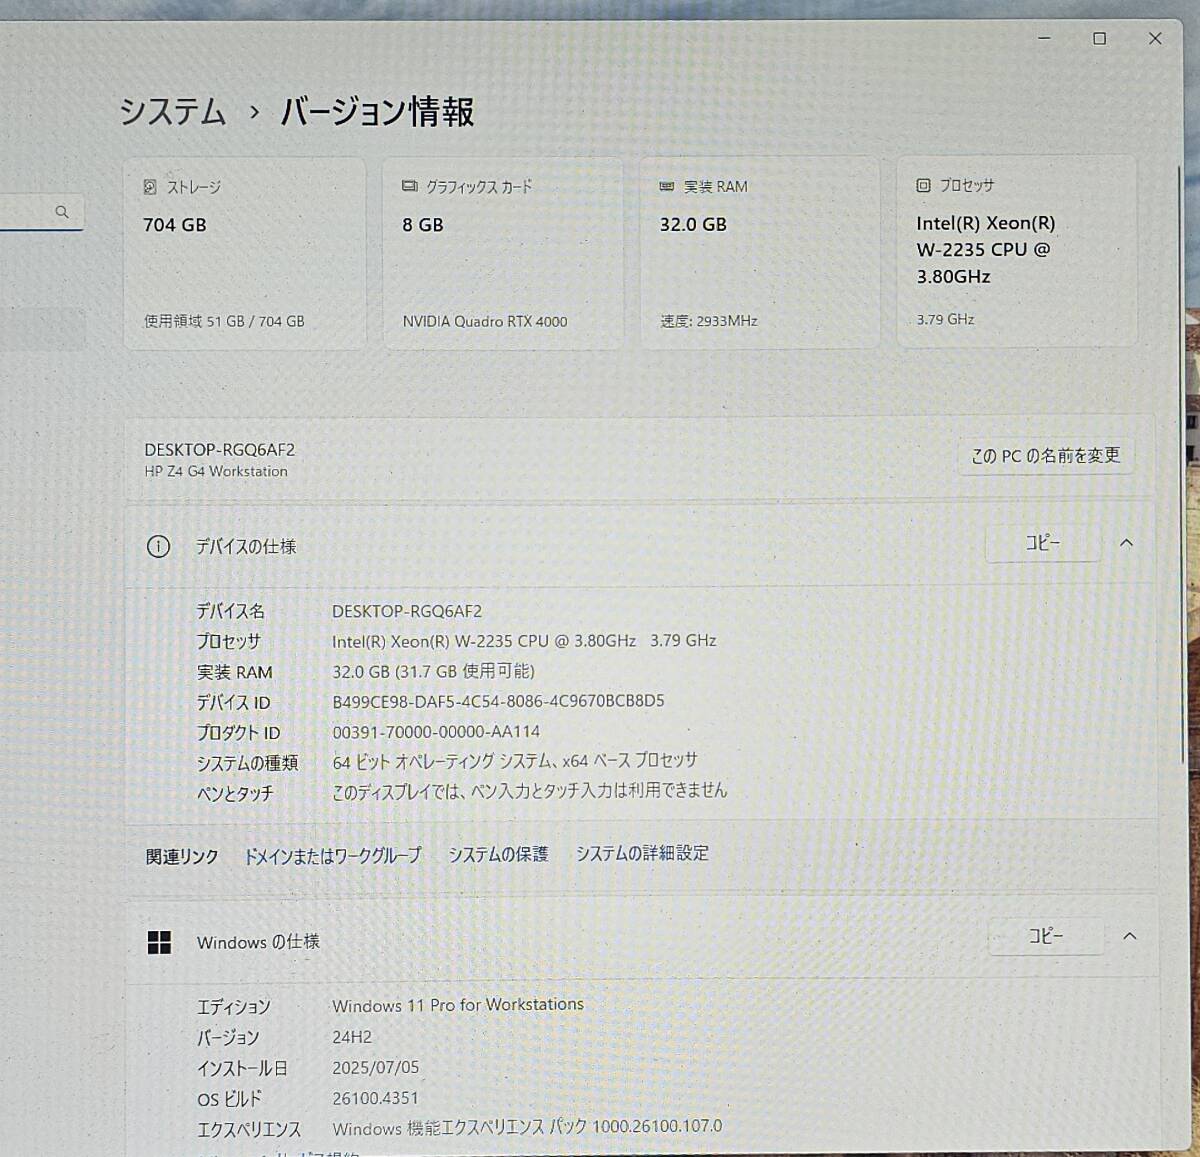Go back to システム in breadcrumb

[173, 111]
